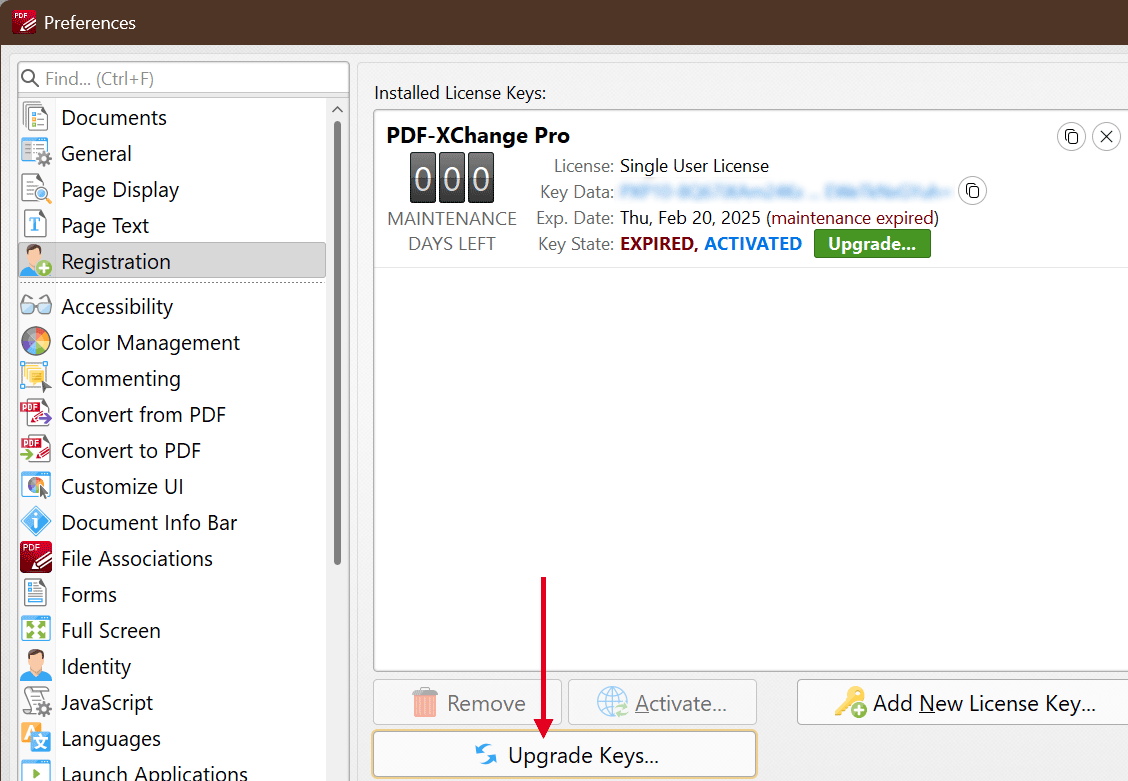Click the maintenance days left counter
This screenshot has height=781, width=1128.
click(x=452, y=178)
